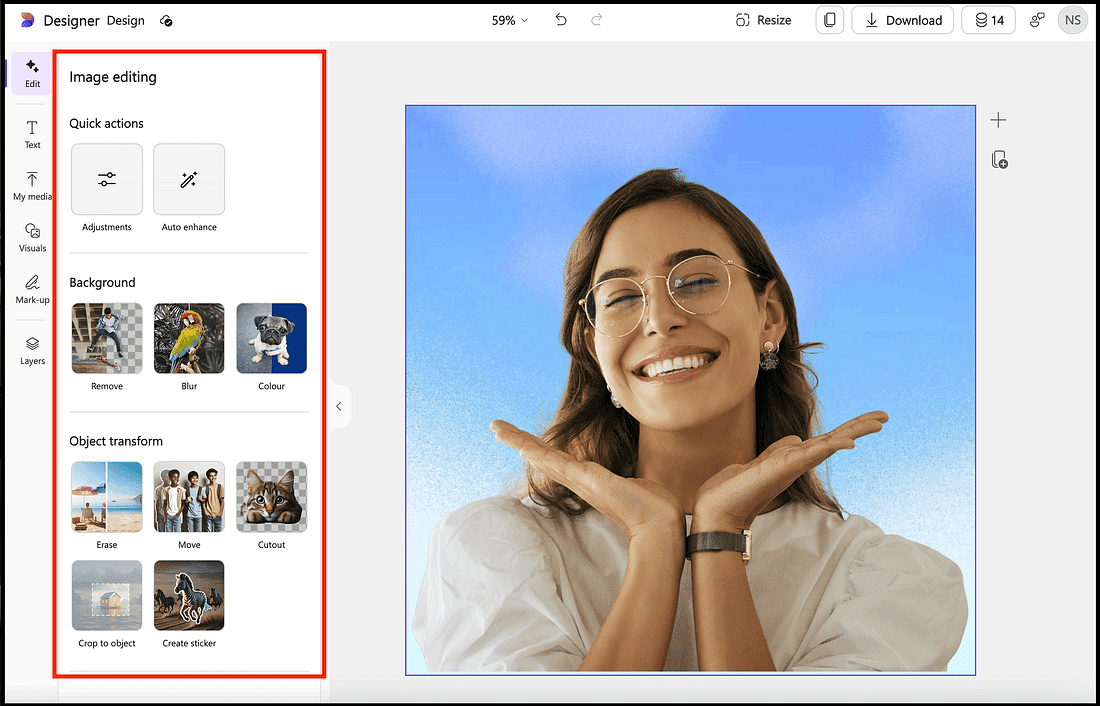Screen dimensions: 1100x706
Task: Click the Resize button
Action: point(763,20)
